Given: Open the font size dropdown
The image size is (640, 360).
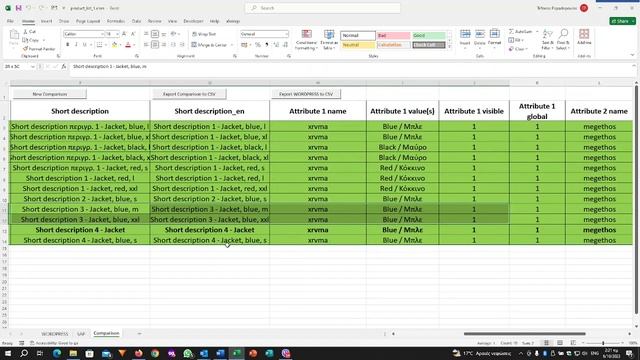Looking at the screenshot, I should [118, 34].
